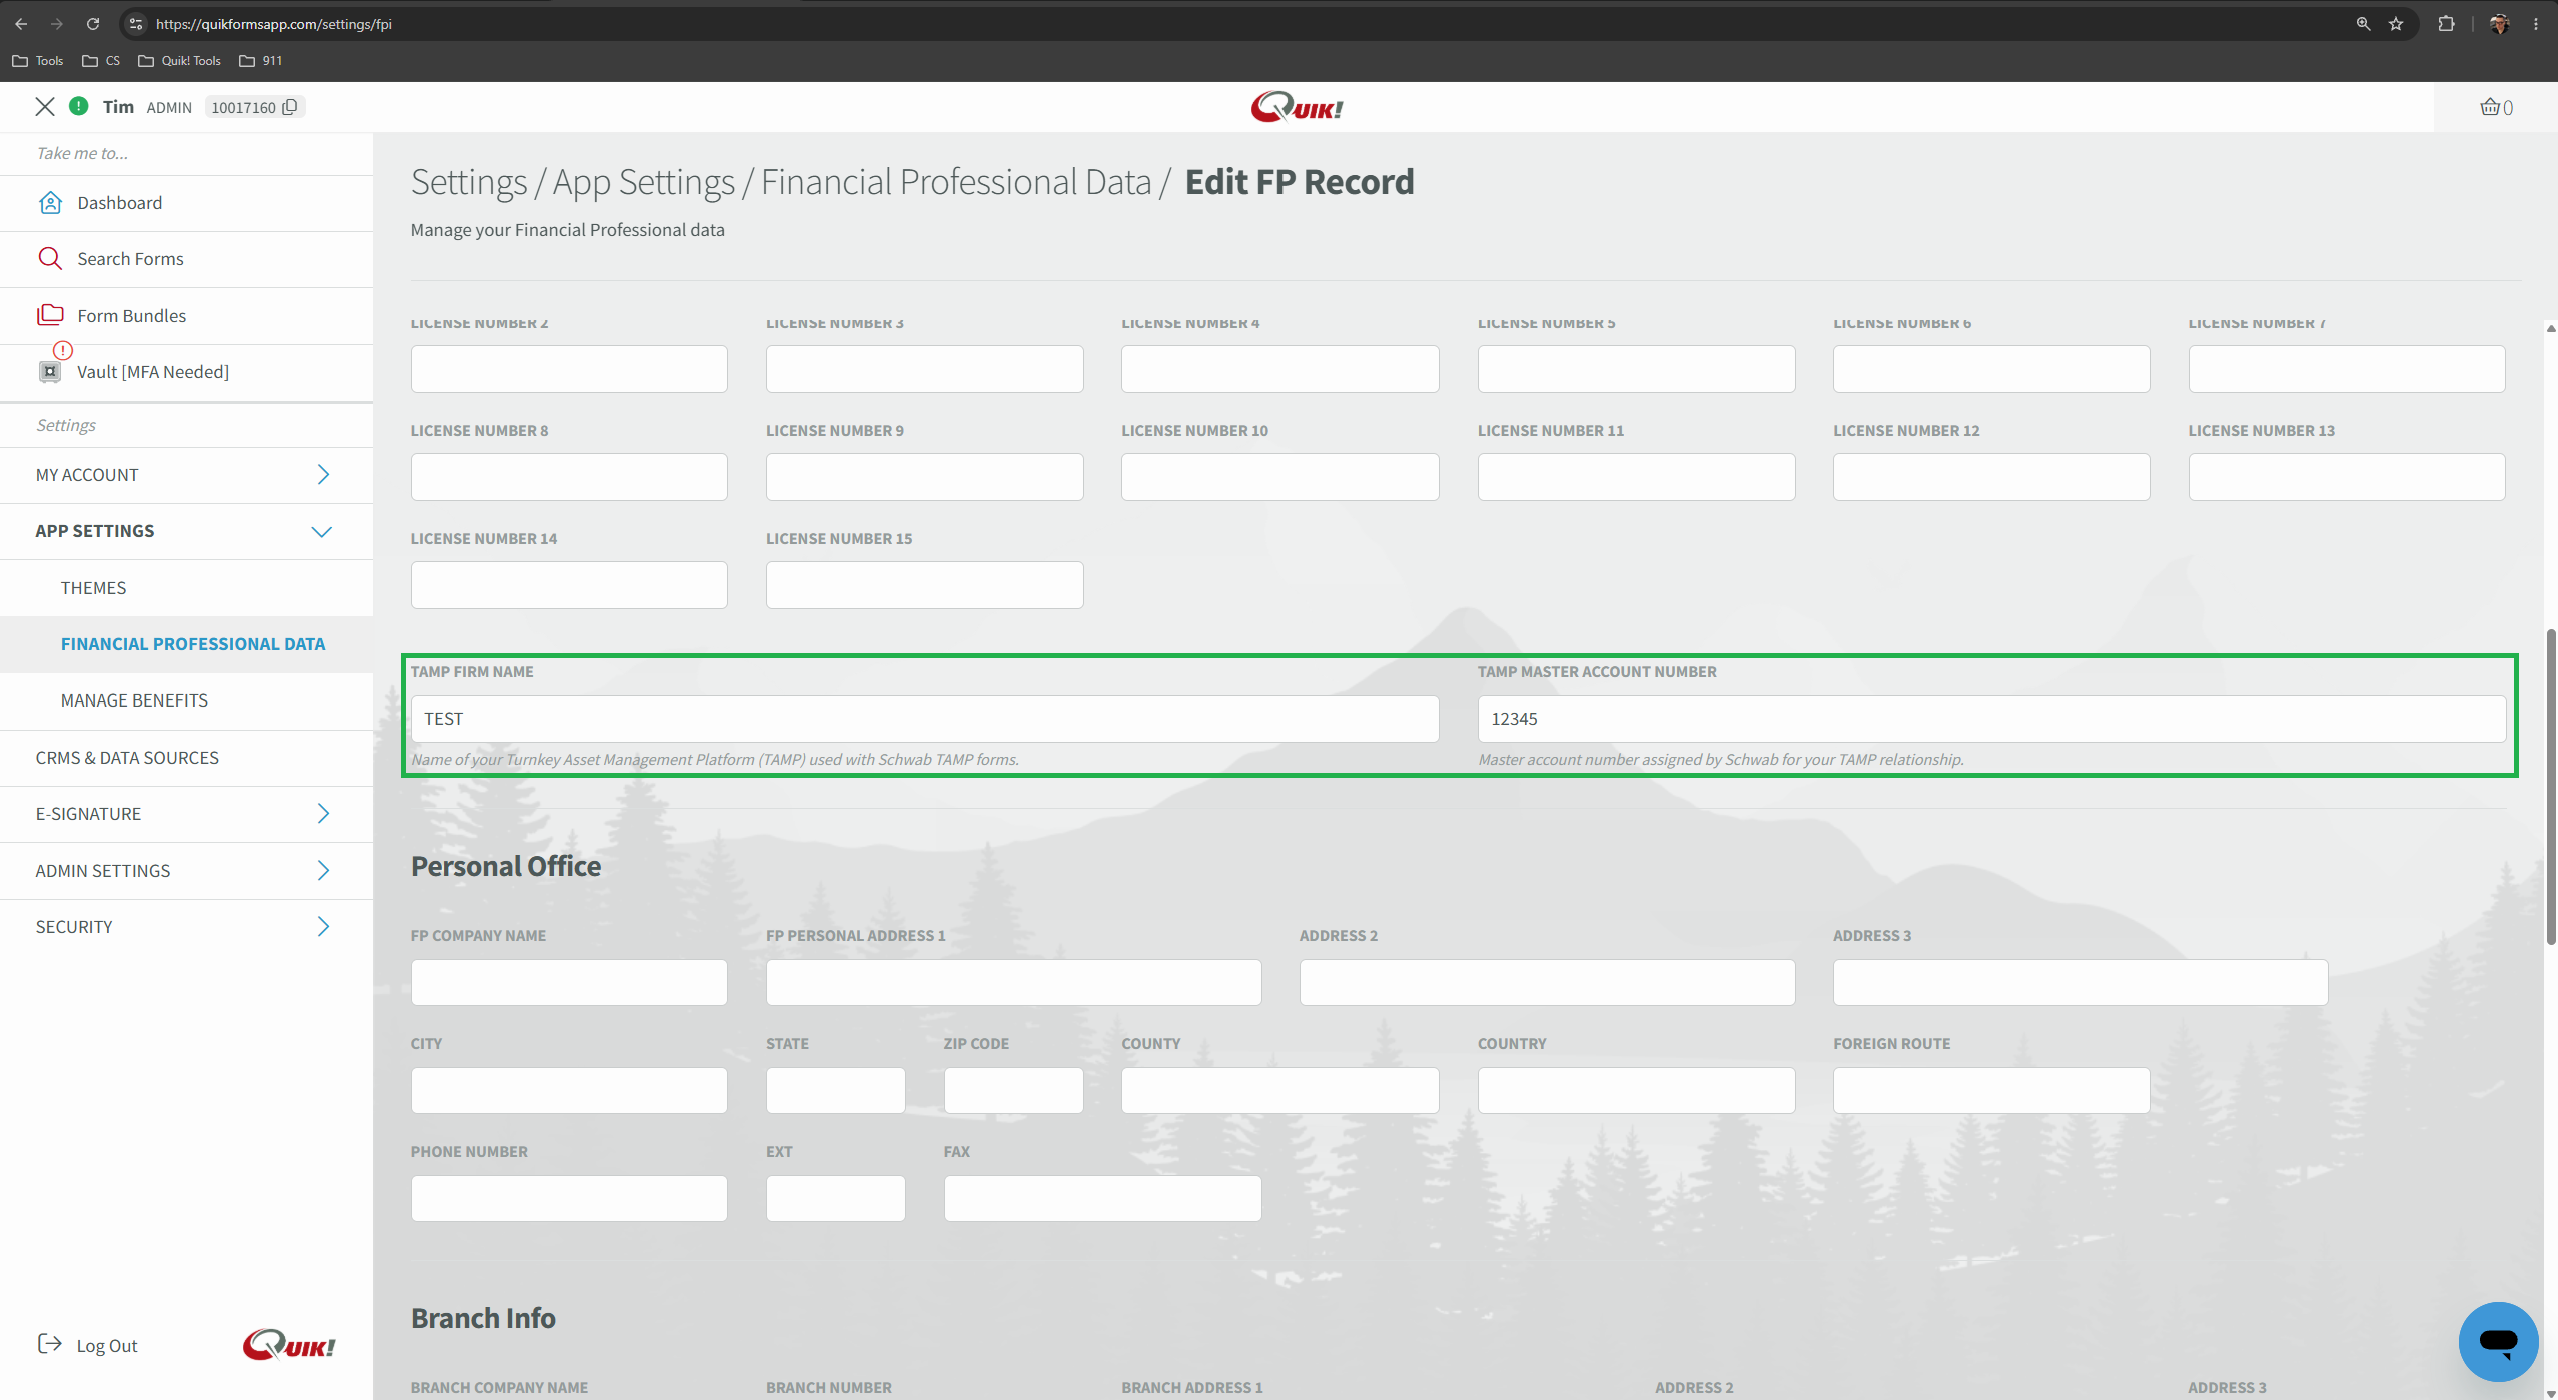Open the Quik! Tools bookmarks folder
2558x1400 pixels.
point(180,61)
